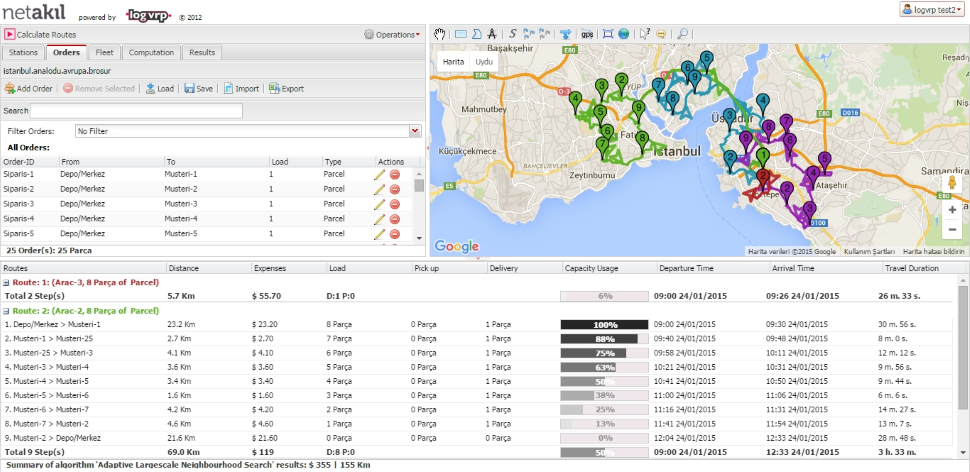Select the hand pan tool

[x=441, y=33]
